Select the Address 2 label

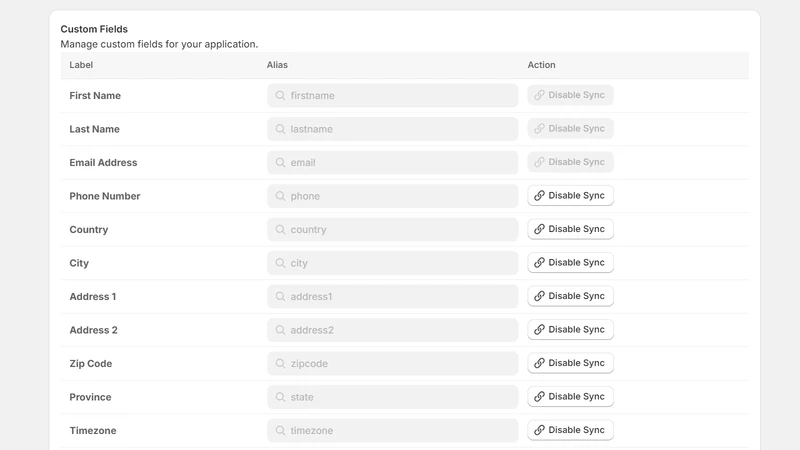point(93,330)
